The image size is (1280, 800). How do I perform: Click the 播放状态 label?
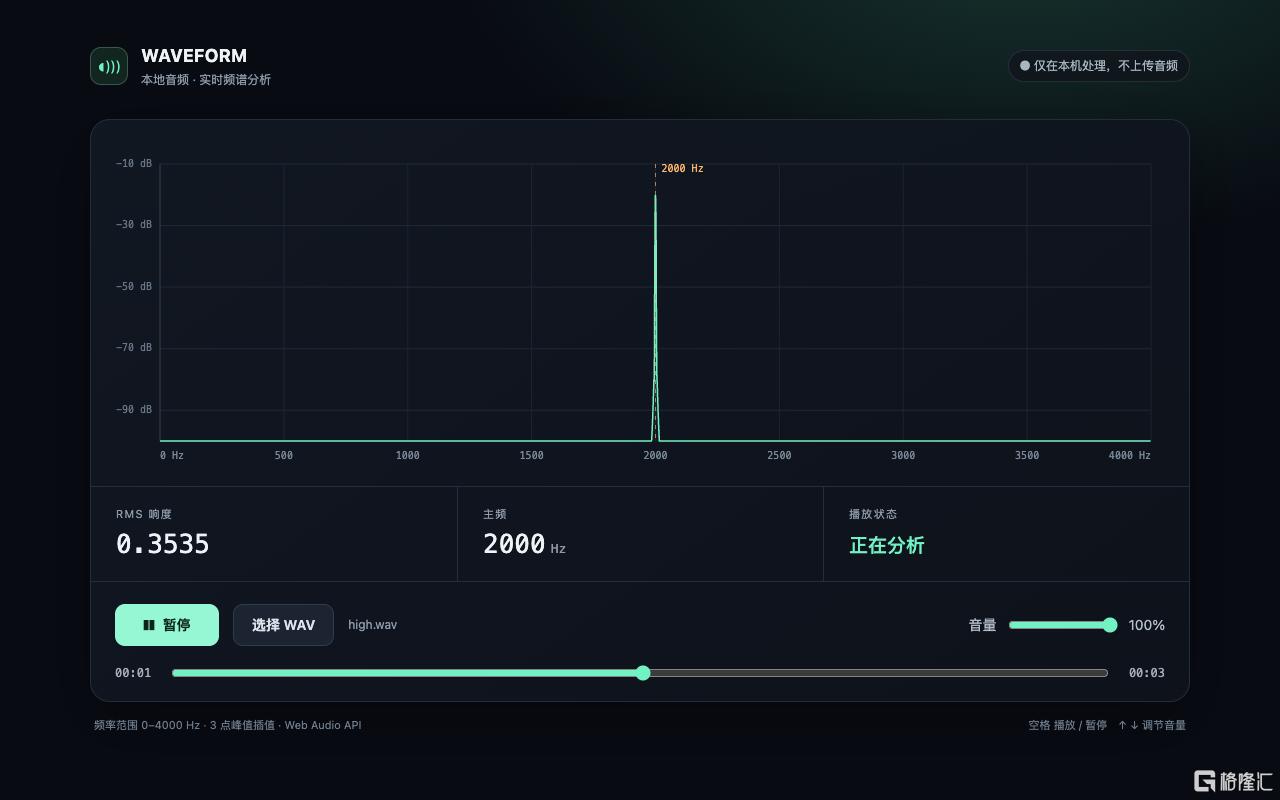coord(873,514)
